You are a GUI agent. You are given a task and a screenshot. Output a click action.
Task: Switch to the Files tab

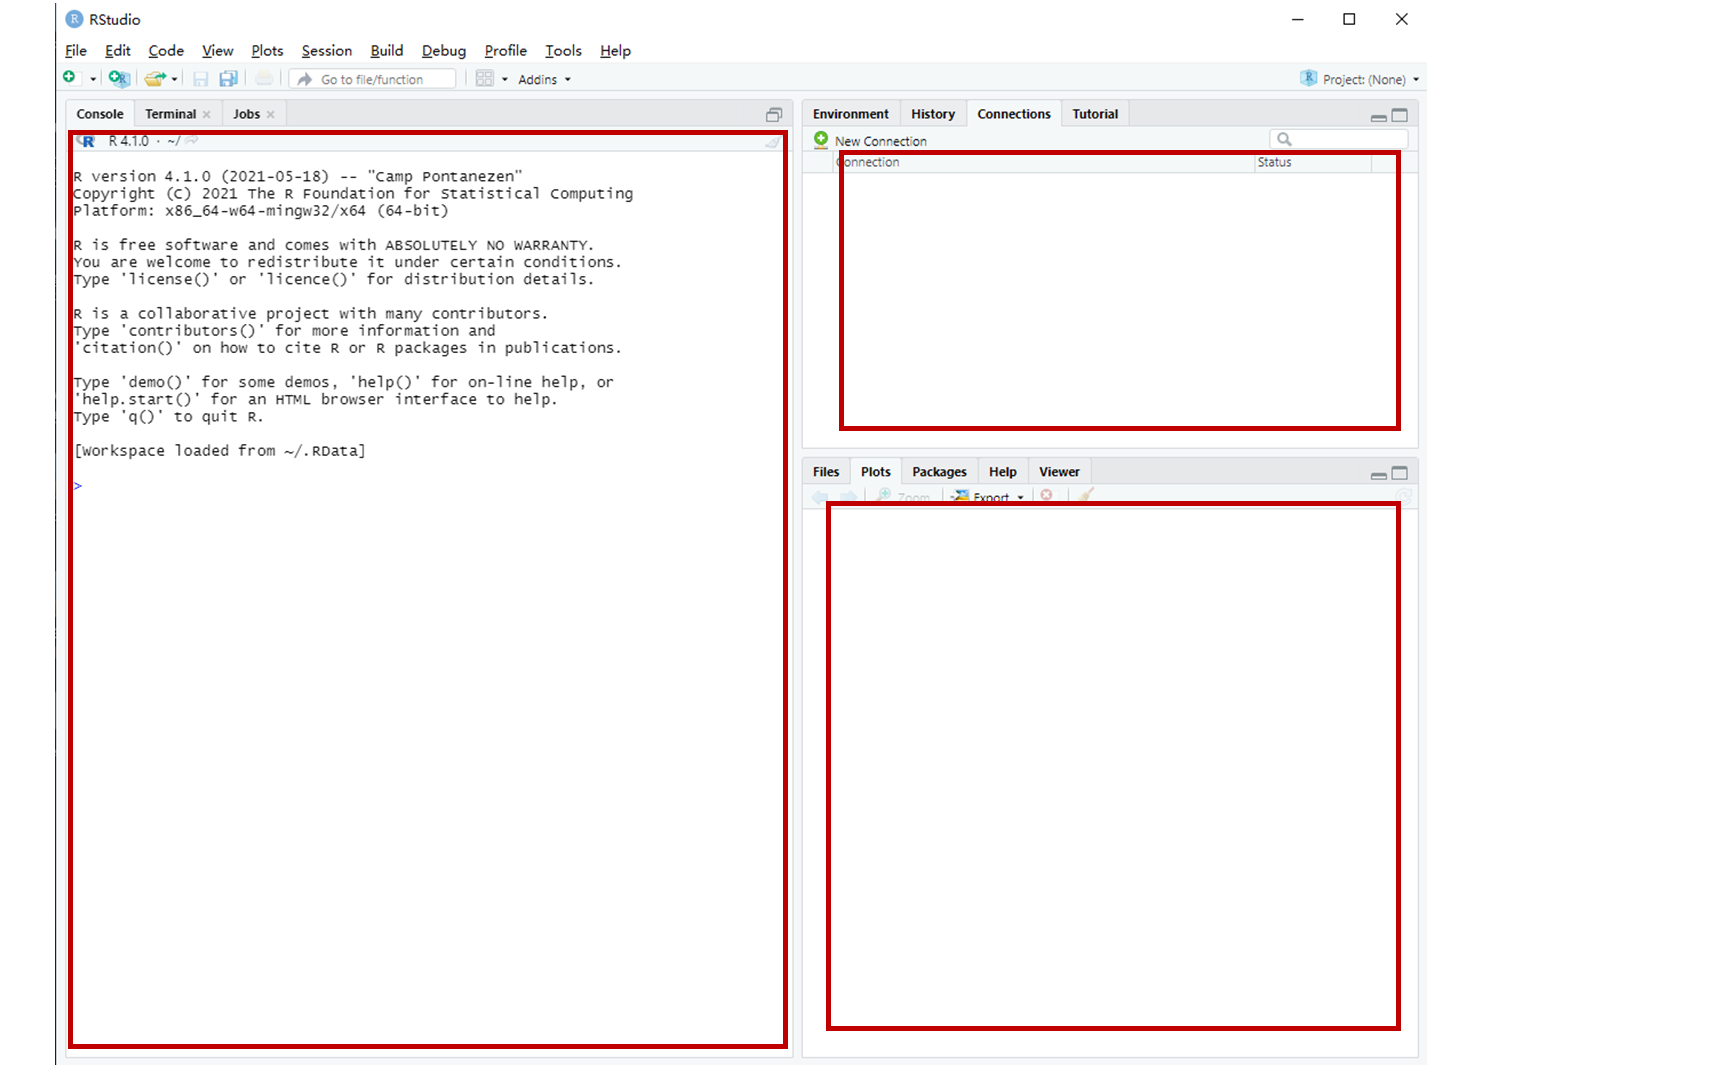(x=826, y=472)
